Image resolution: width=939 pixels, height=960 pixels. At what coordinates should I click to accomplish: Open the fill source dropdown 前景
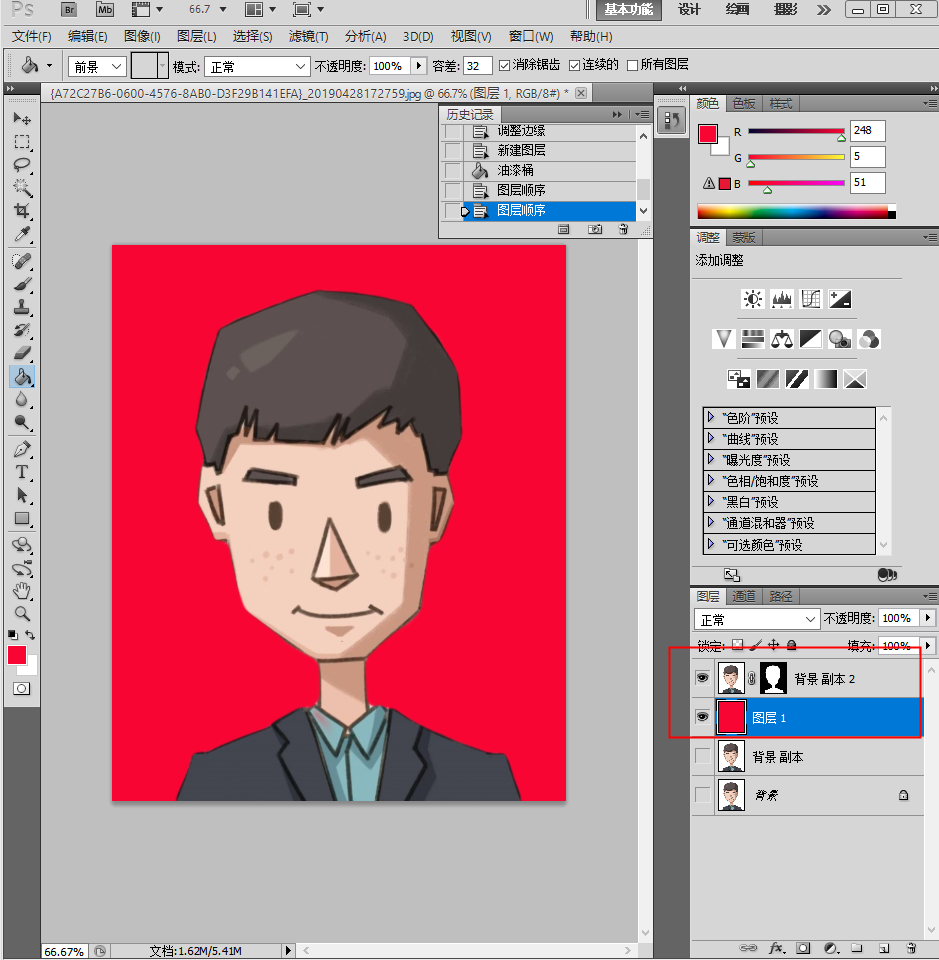(x=97, y=67)
